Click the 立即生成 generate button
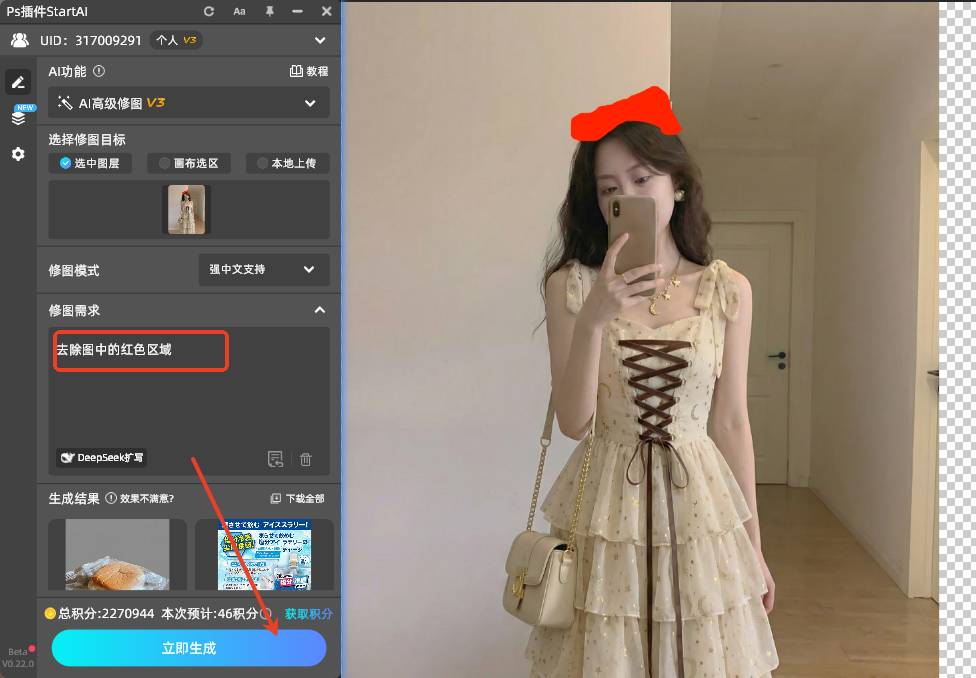This screenshot has height=678, width=976. pyautogui.click(x=188, y=648)
